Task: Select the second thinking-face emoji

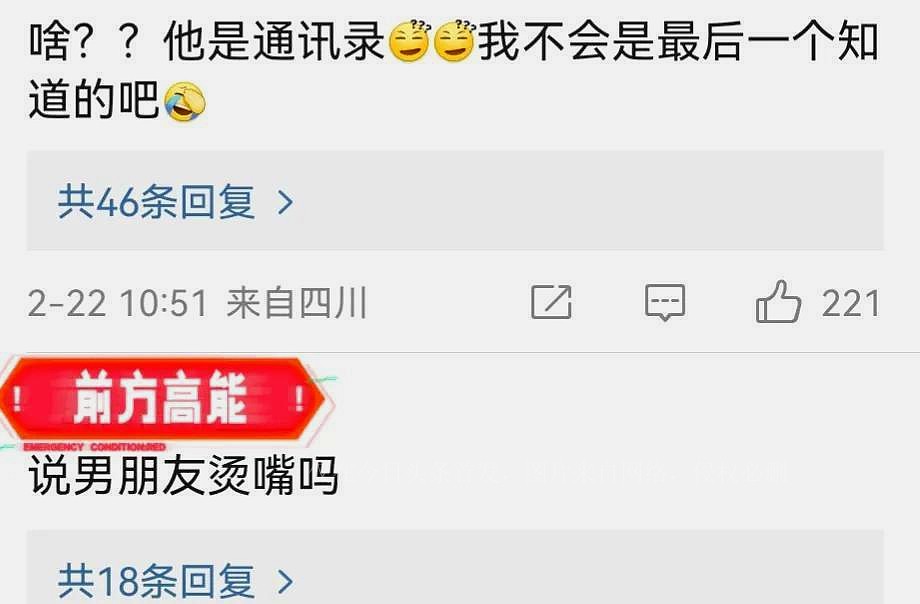Action: coord(455,41)
